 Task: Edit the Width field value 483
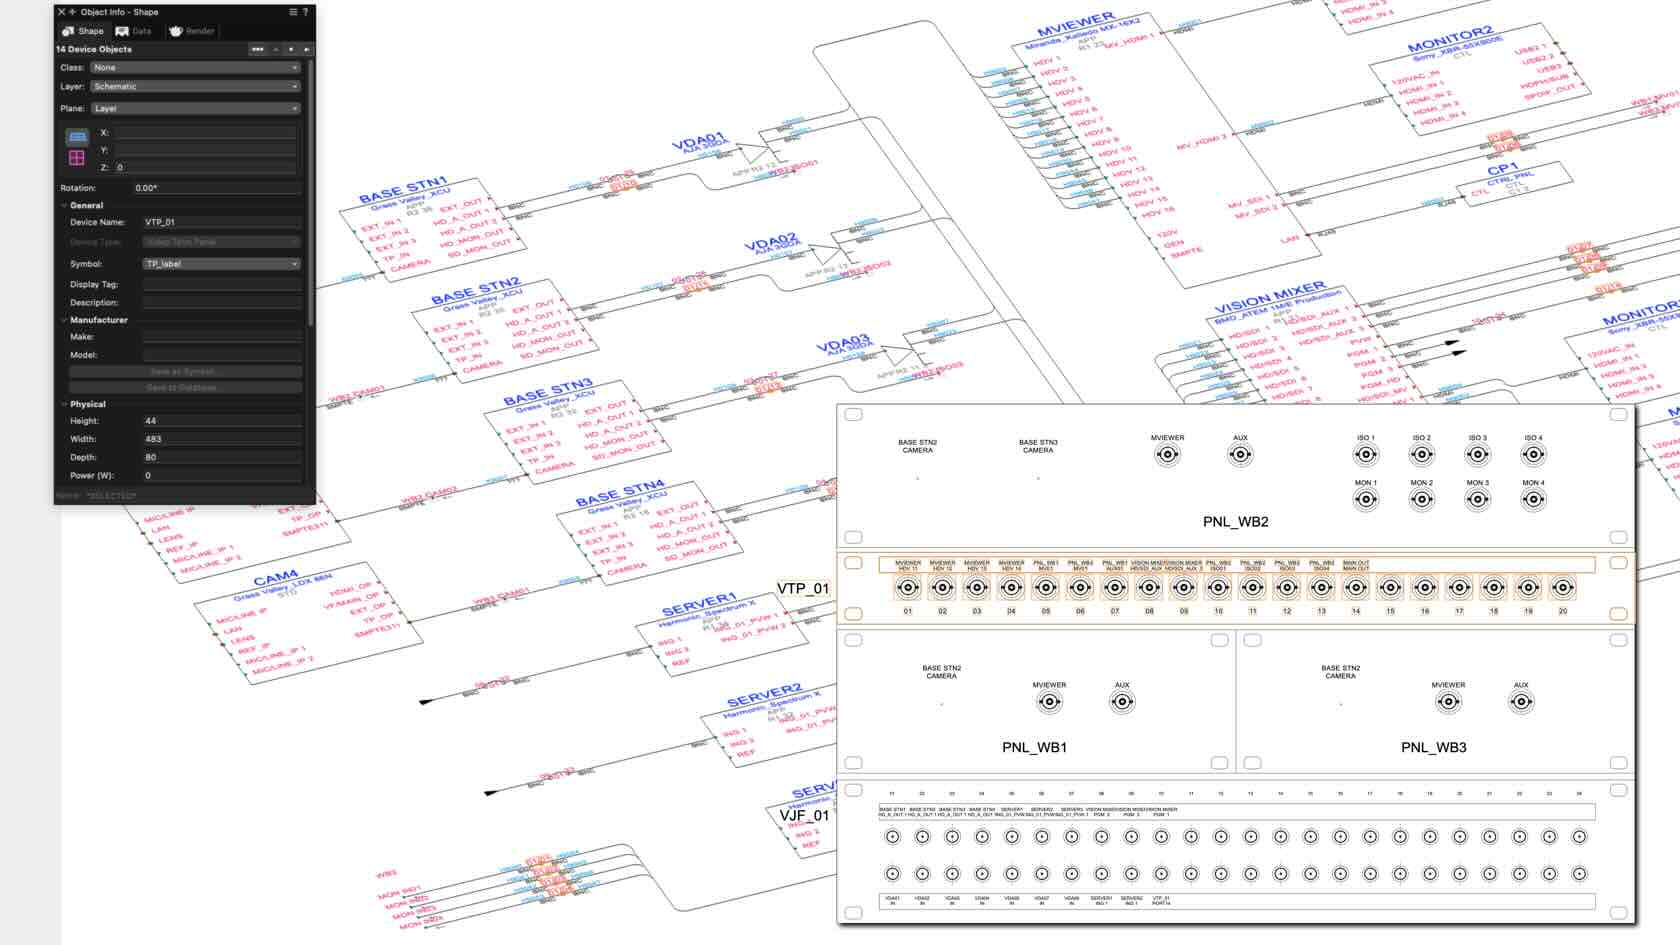[221, 439]
